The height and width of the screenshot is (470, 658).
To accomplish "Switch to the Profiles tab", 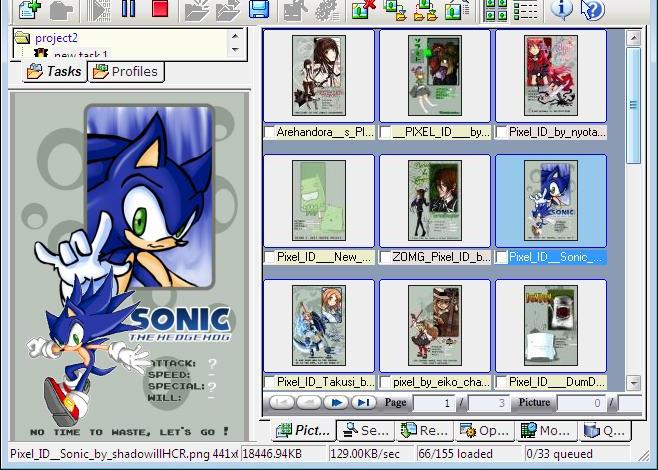I will click(x=126, y=71).
